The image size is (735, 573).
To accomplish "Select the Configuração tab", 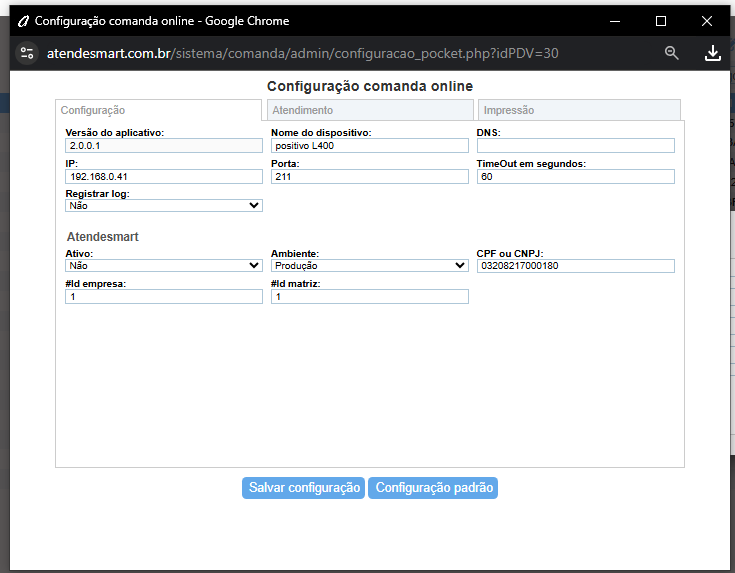I will pos(158,111).
